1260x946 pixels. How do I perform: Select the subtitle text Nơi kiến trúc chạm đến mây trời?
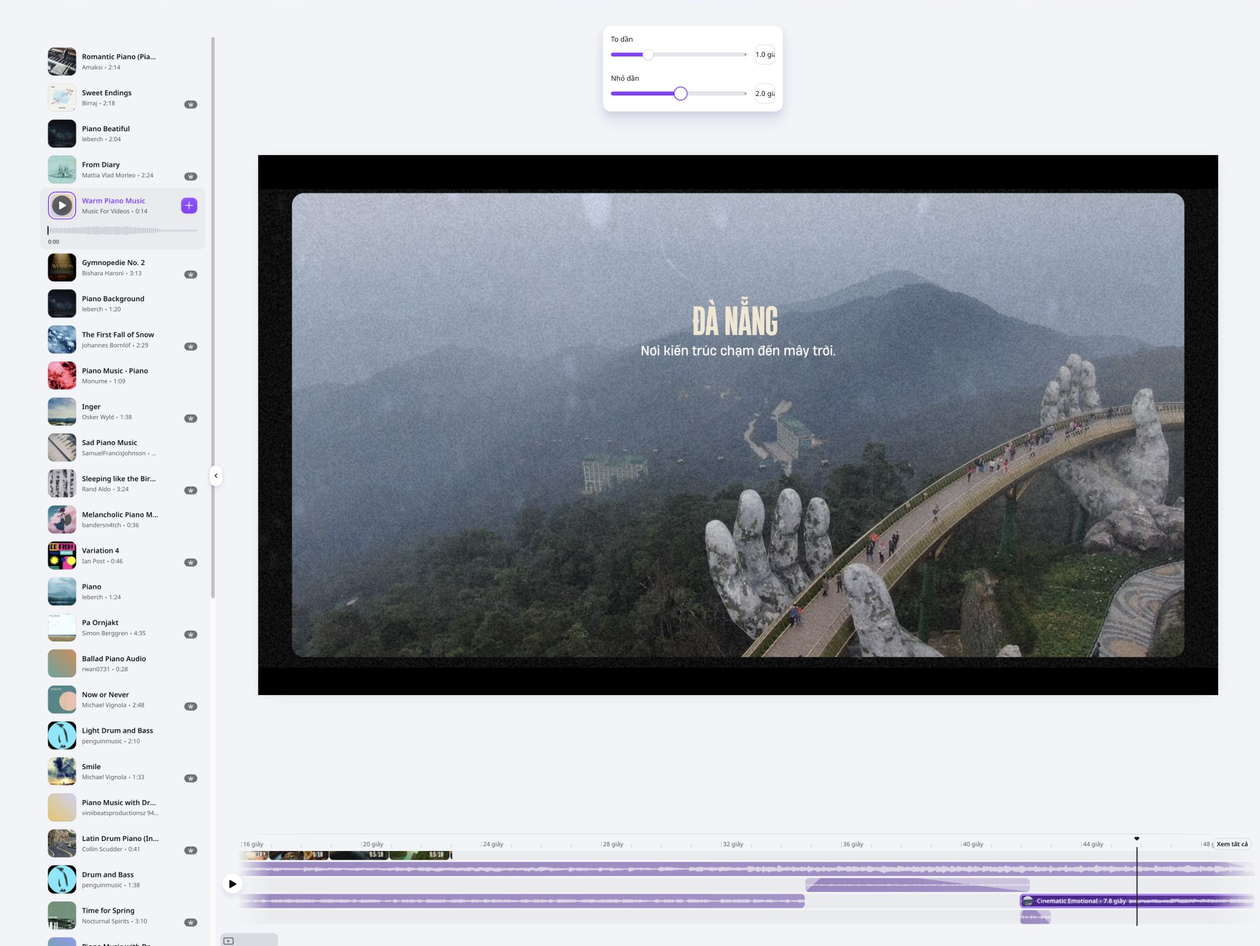pos(738,351)
